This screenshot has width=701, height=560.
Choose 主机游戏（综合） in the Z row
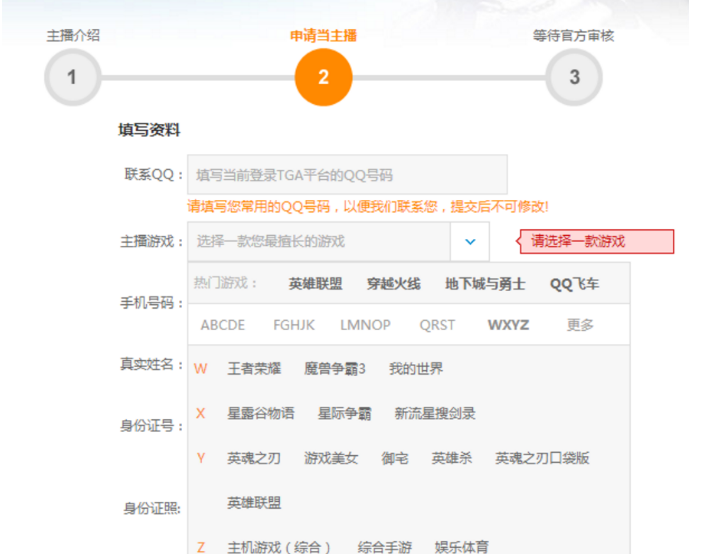[279, 547]
